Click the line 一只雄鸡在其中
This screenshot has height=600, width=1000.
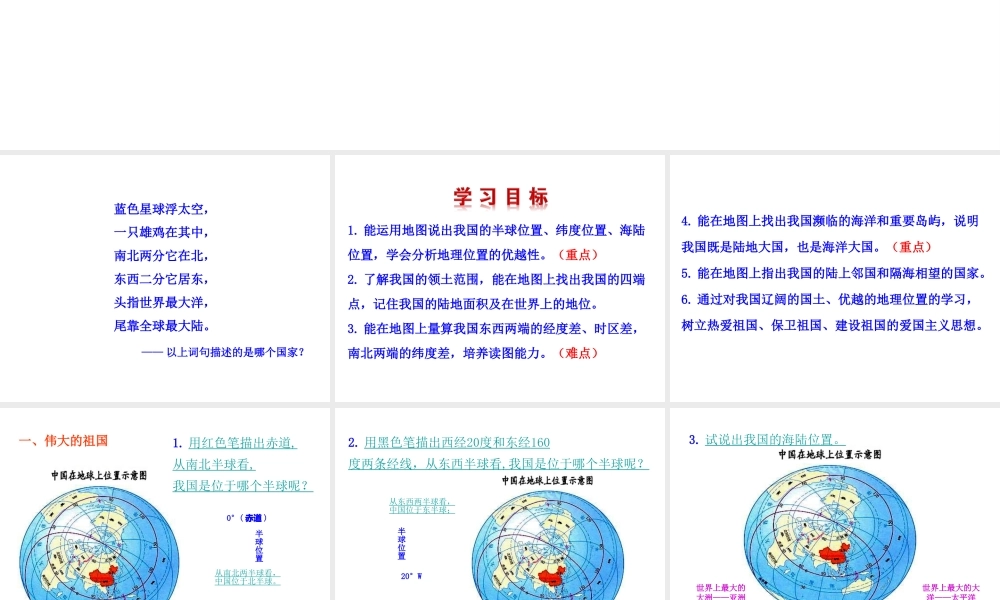[161, 232]
